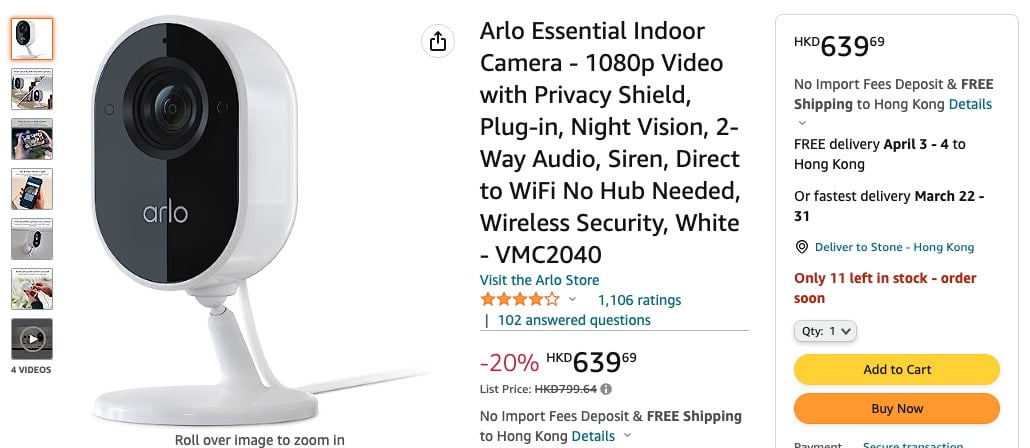Viewport: 1030px width, 448px height.
Task: Expand the chevron after Details under price
Action: tap(627, 436)
